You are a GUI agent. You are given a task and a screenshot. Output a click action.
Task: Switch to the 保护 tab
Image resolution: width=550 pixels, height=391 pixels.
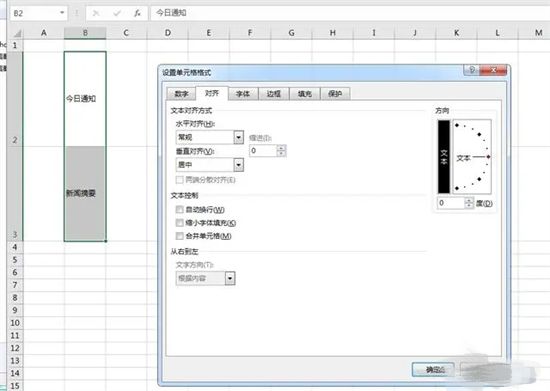pos(335,94)
